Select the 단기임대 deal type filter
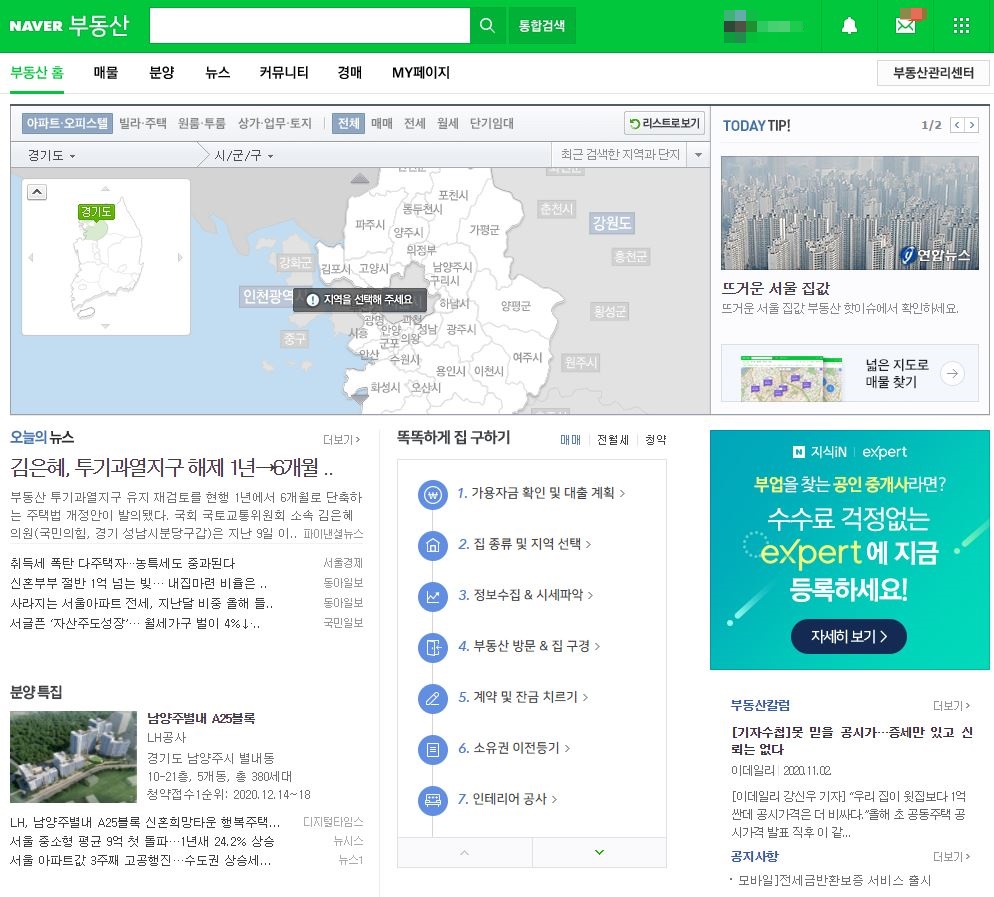The image size is (994, 897). 491,123
